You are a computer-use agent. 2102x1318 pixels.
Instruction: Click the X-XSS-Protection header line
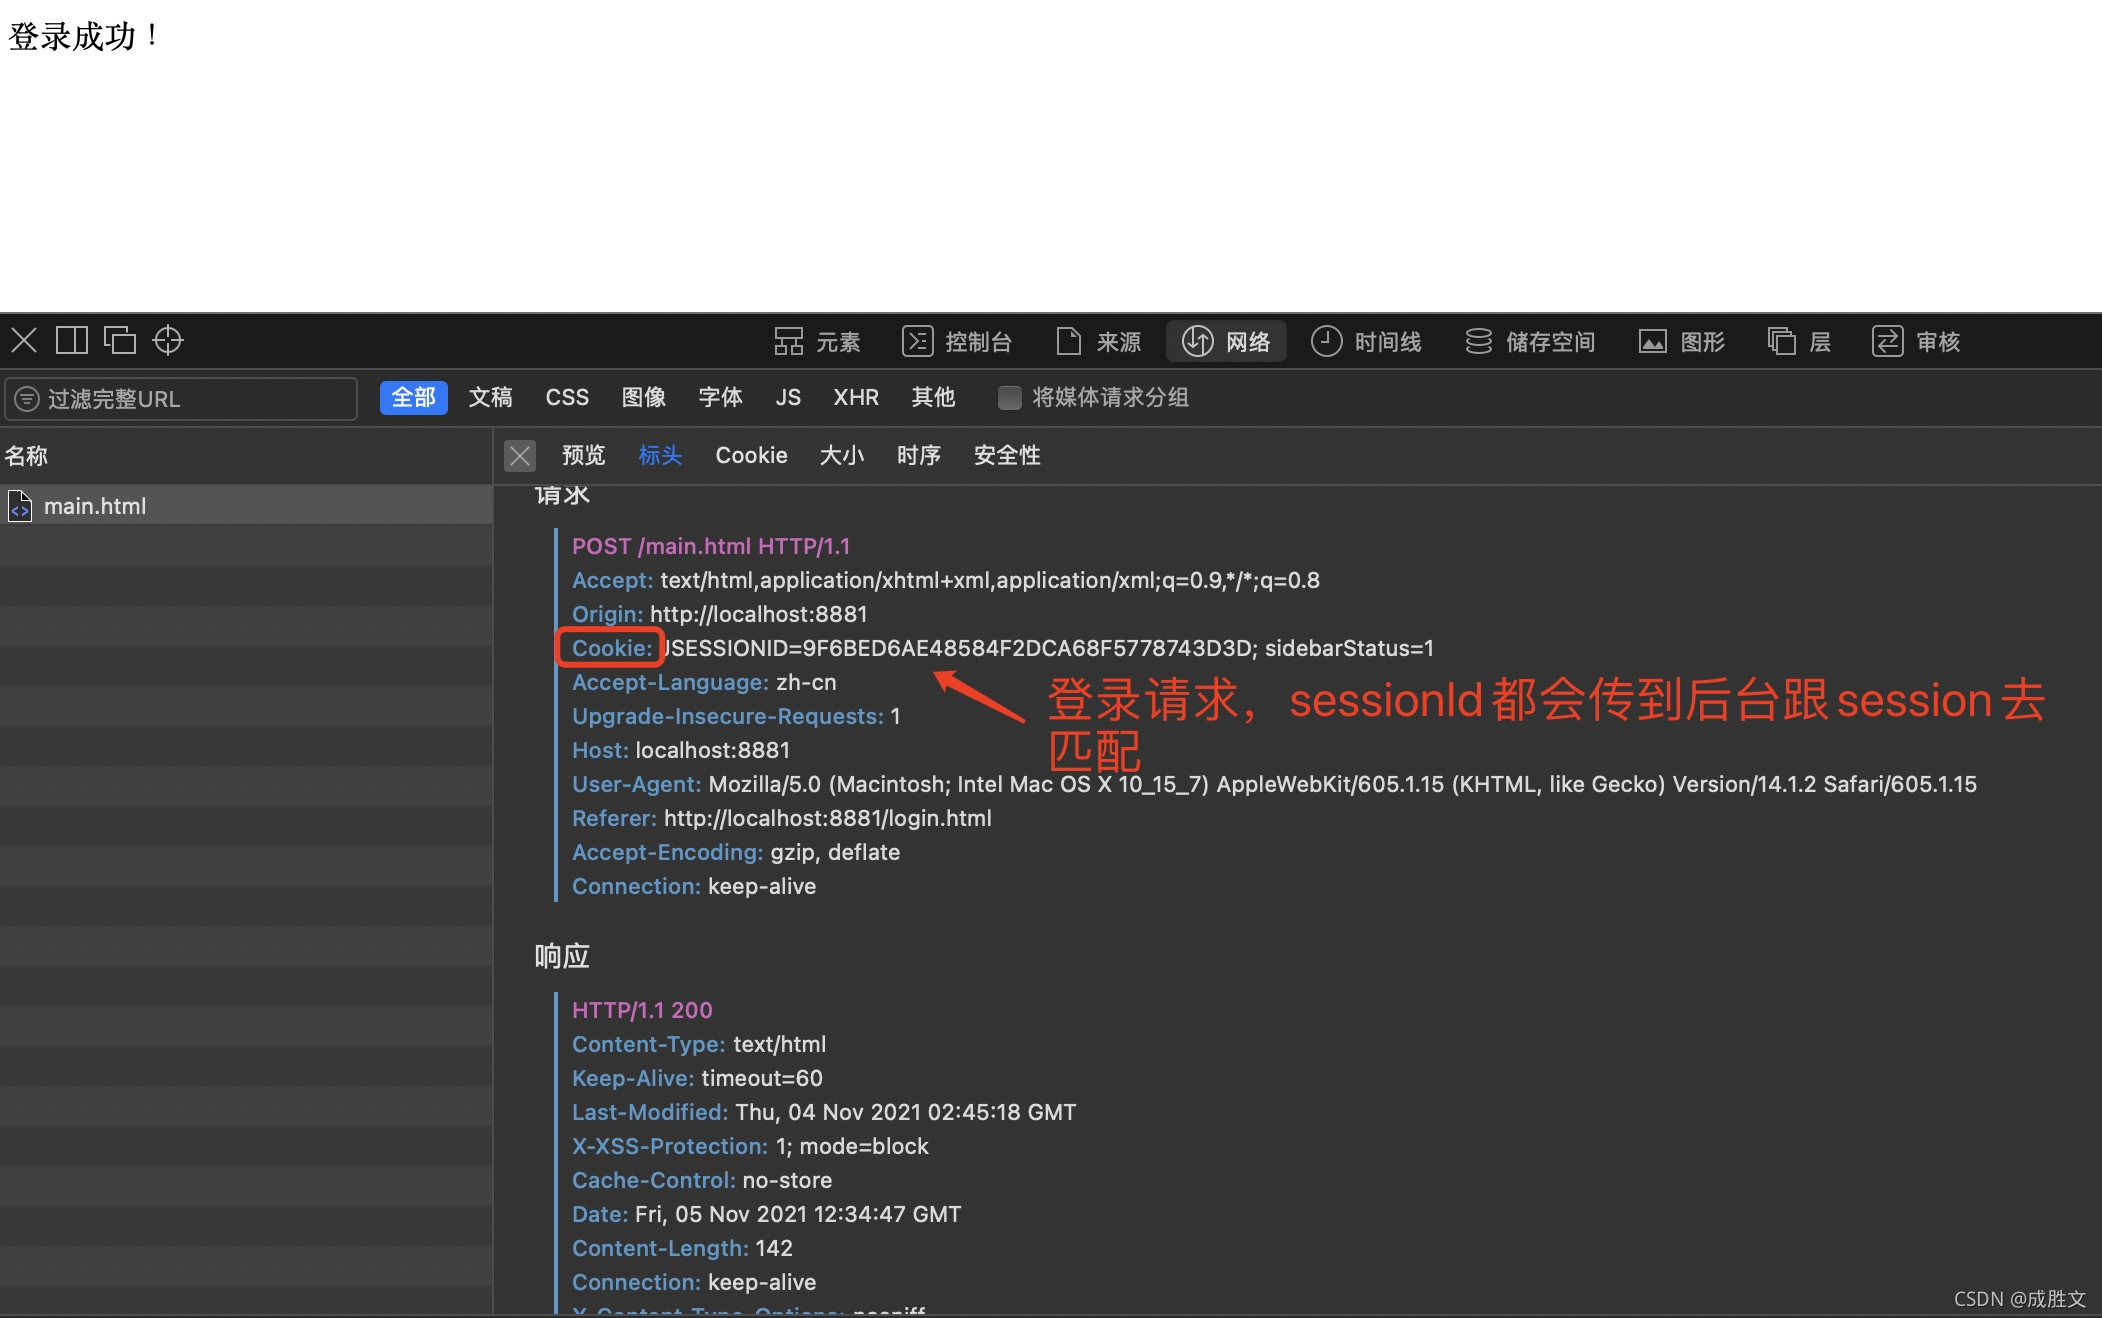pos(750,1147)
